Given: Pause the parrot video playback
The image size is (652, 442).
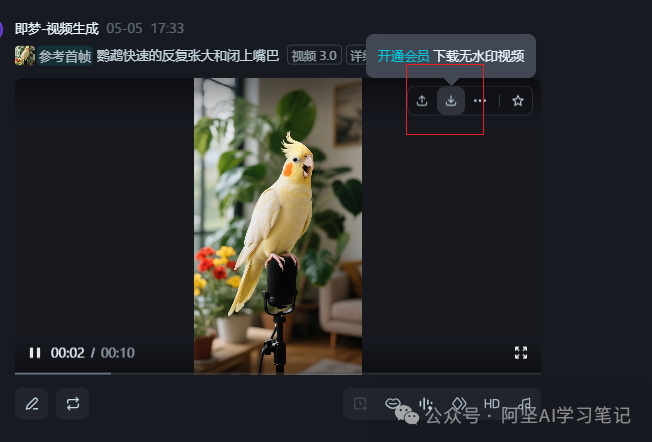Looking at the screenshot, I should point(35,353).
